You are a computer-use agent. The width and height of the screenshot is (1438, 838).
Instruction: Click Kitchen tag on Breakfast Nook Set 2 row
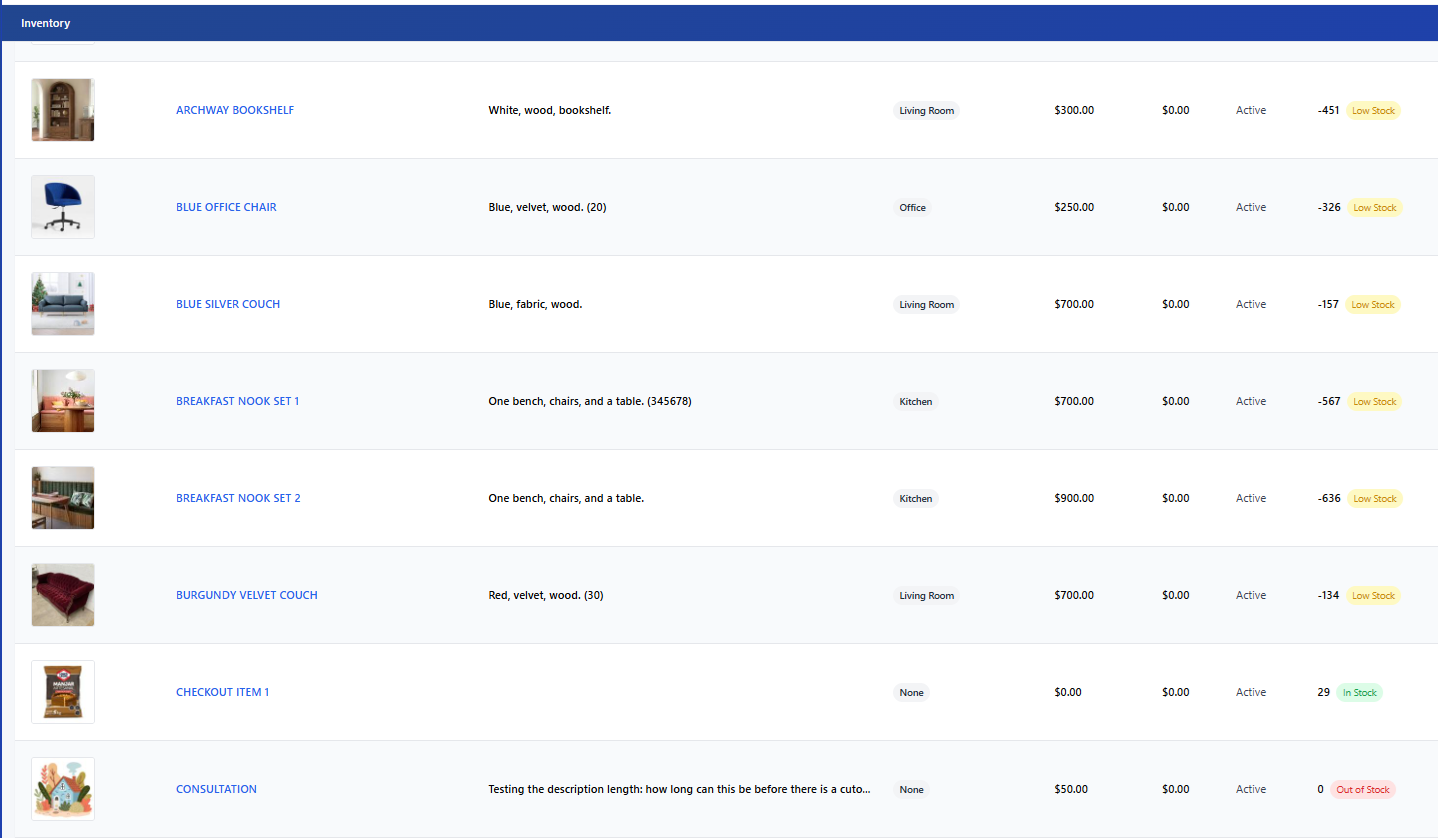[916, 499]
